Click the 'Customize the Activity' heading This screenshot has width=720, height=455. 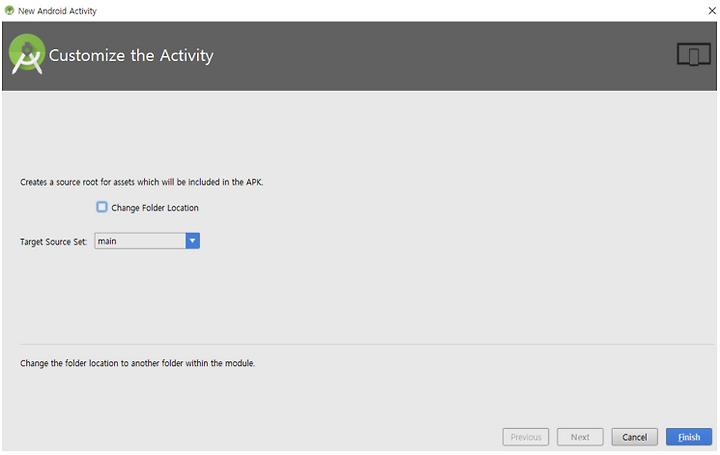point(131,56)
